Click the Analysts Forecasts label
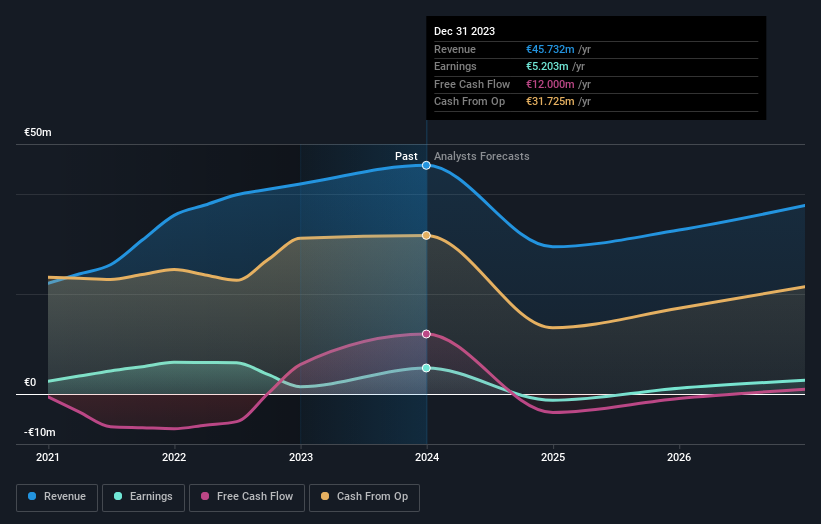This screenshot has height=524, width=821. 481,156
